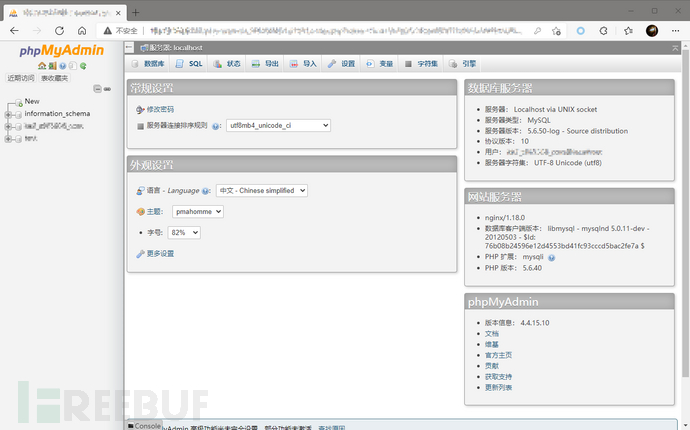Open the documentation page icon in sidebar
The width and height of the screenshot is (690, 430).
click(73, 66)
